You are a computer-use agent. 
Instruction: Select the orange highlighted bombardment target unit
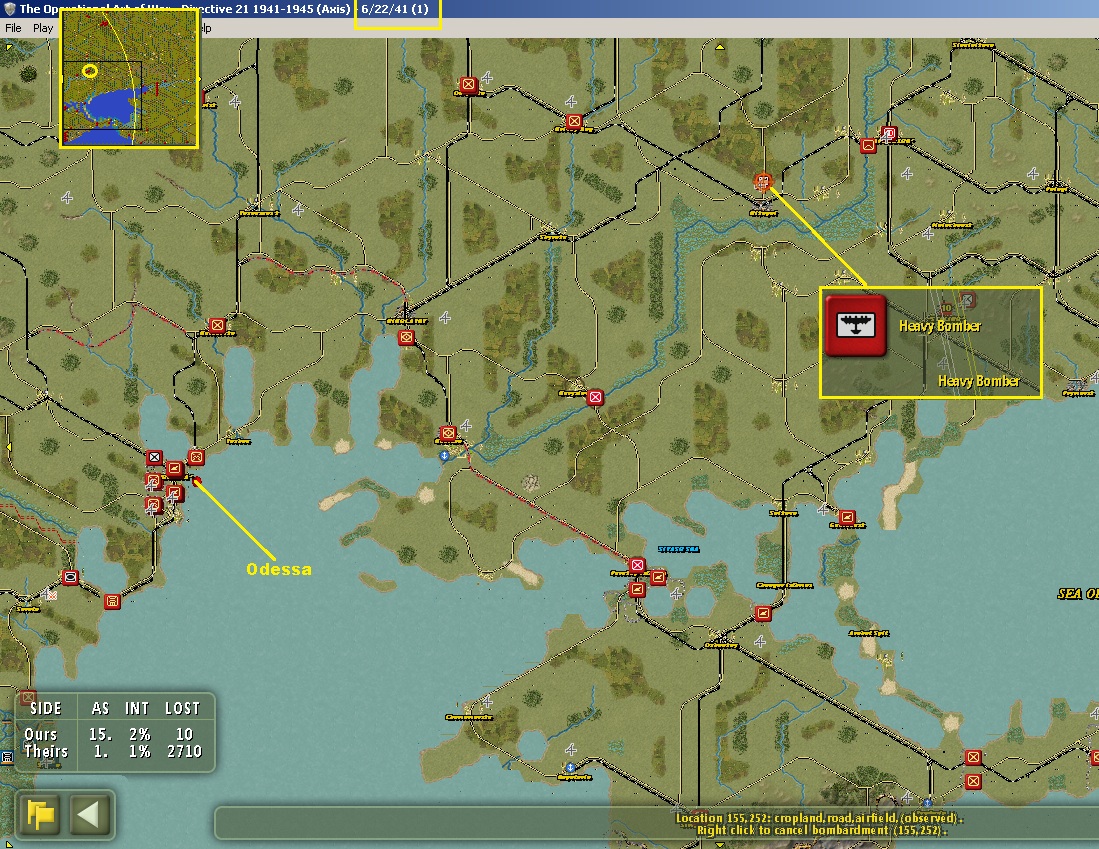click(x=763, y=182)
